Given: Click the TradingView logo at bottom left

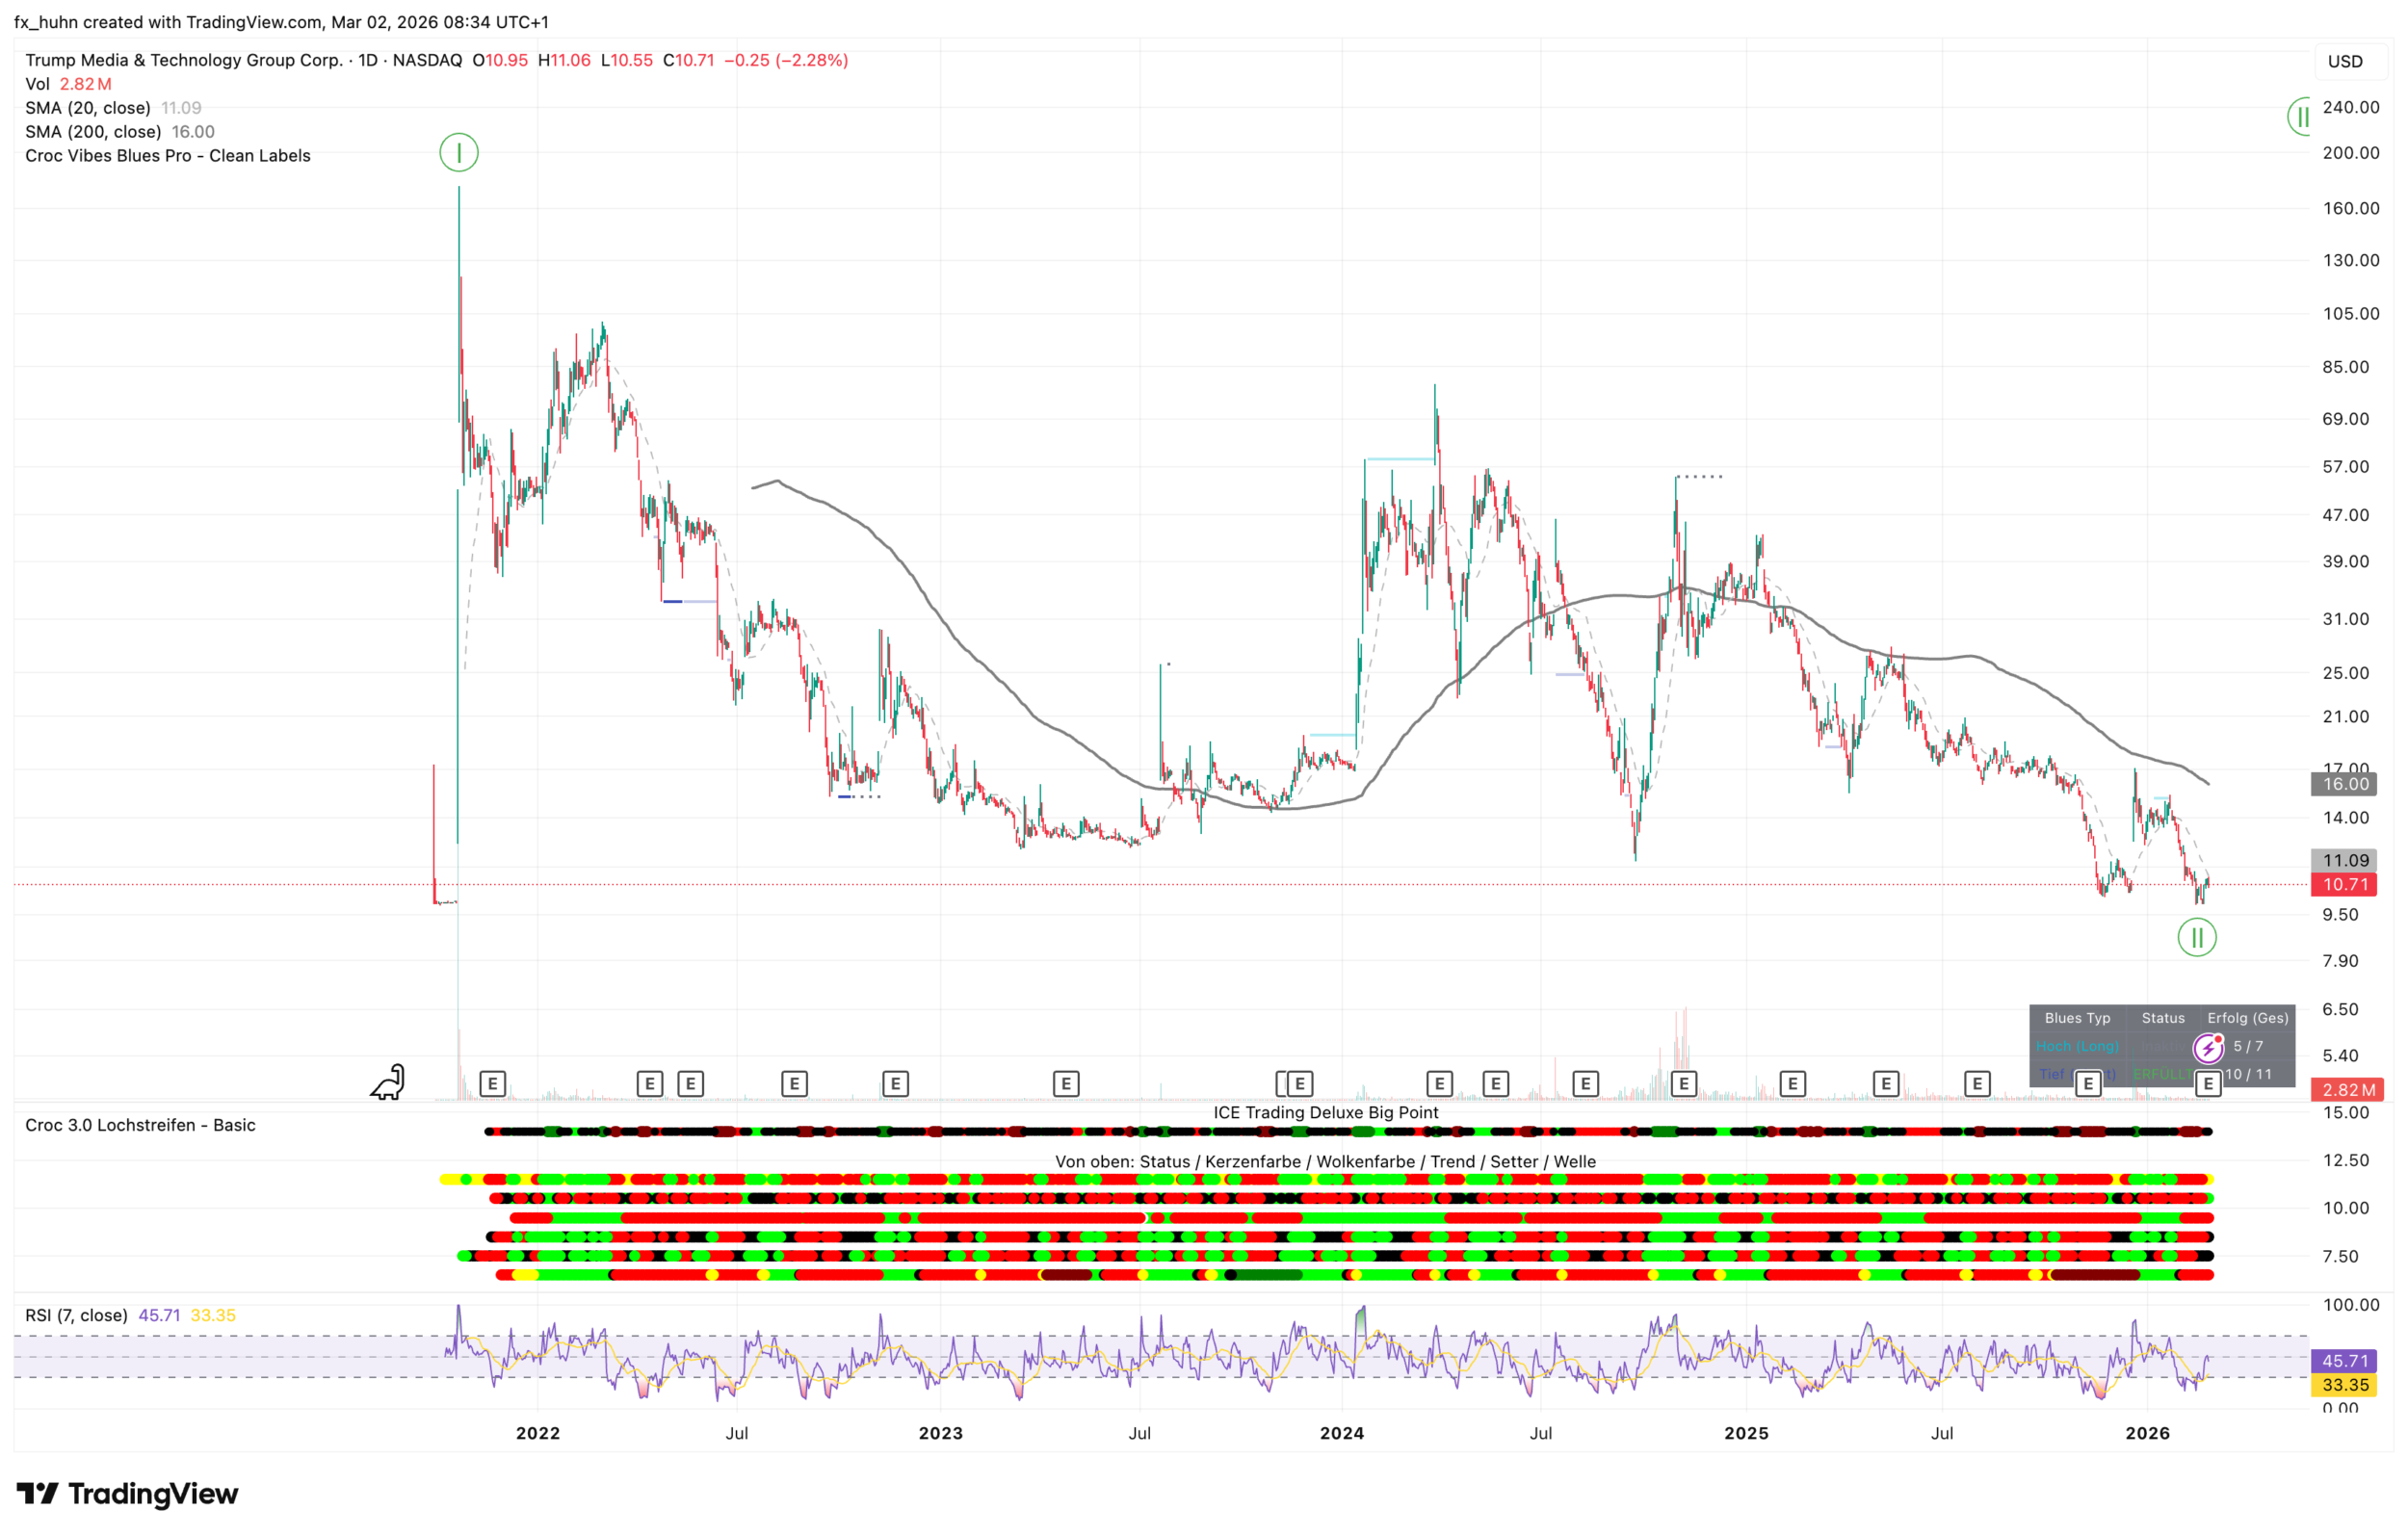Looking at the screenshot, I should (x=127, y=1494).
